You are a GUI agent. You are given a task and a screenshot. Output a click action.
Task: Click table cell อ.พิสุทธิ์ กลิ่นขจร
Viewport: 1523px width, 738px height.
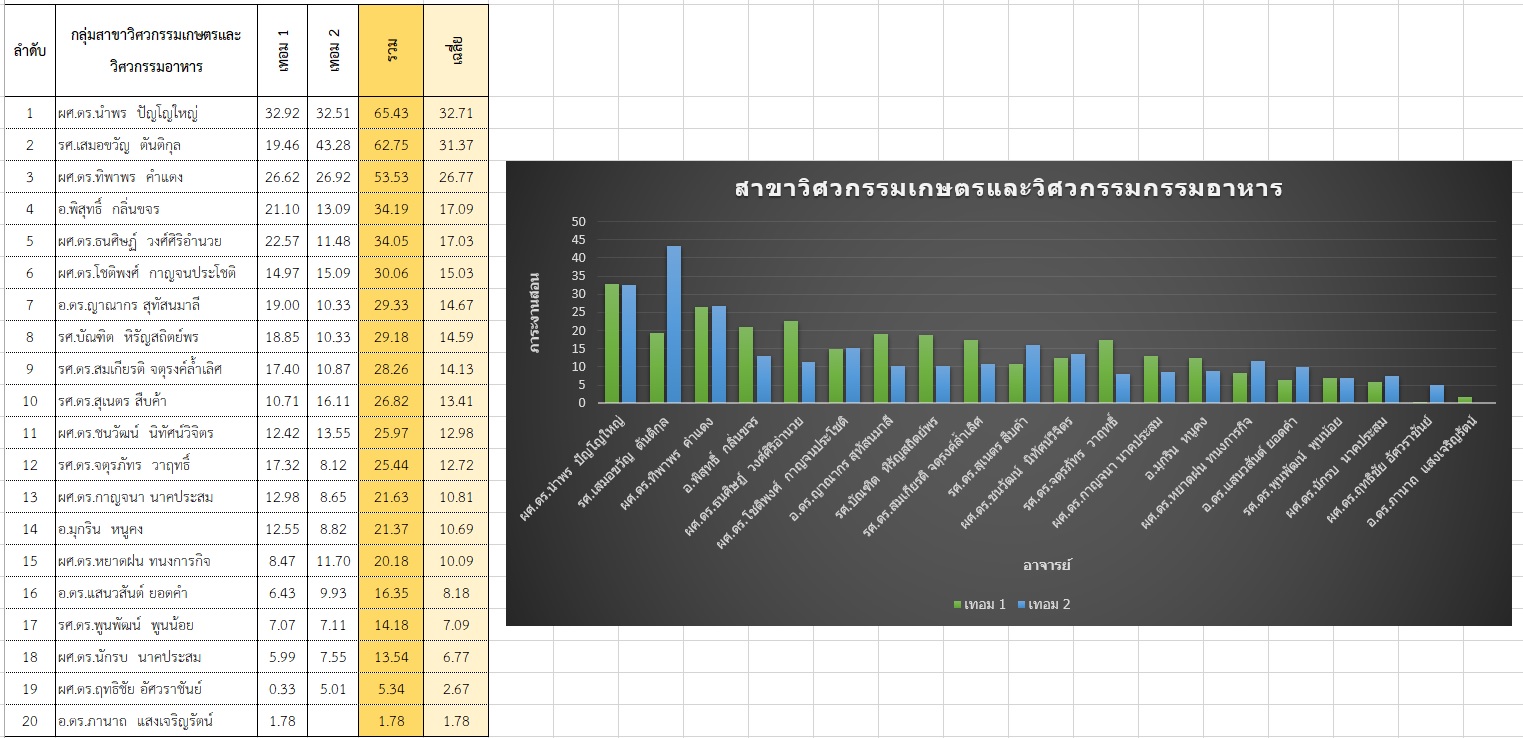tap(156, 209)
